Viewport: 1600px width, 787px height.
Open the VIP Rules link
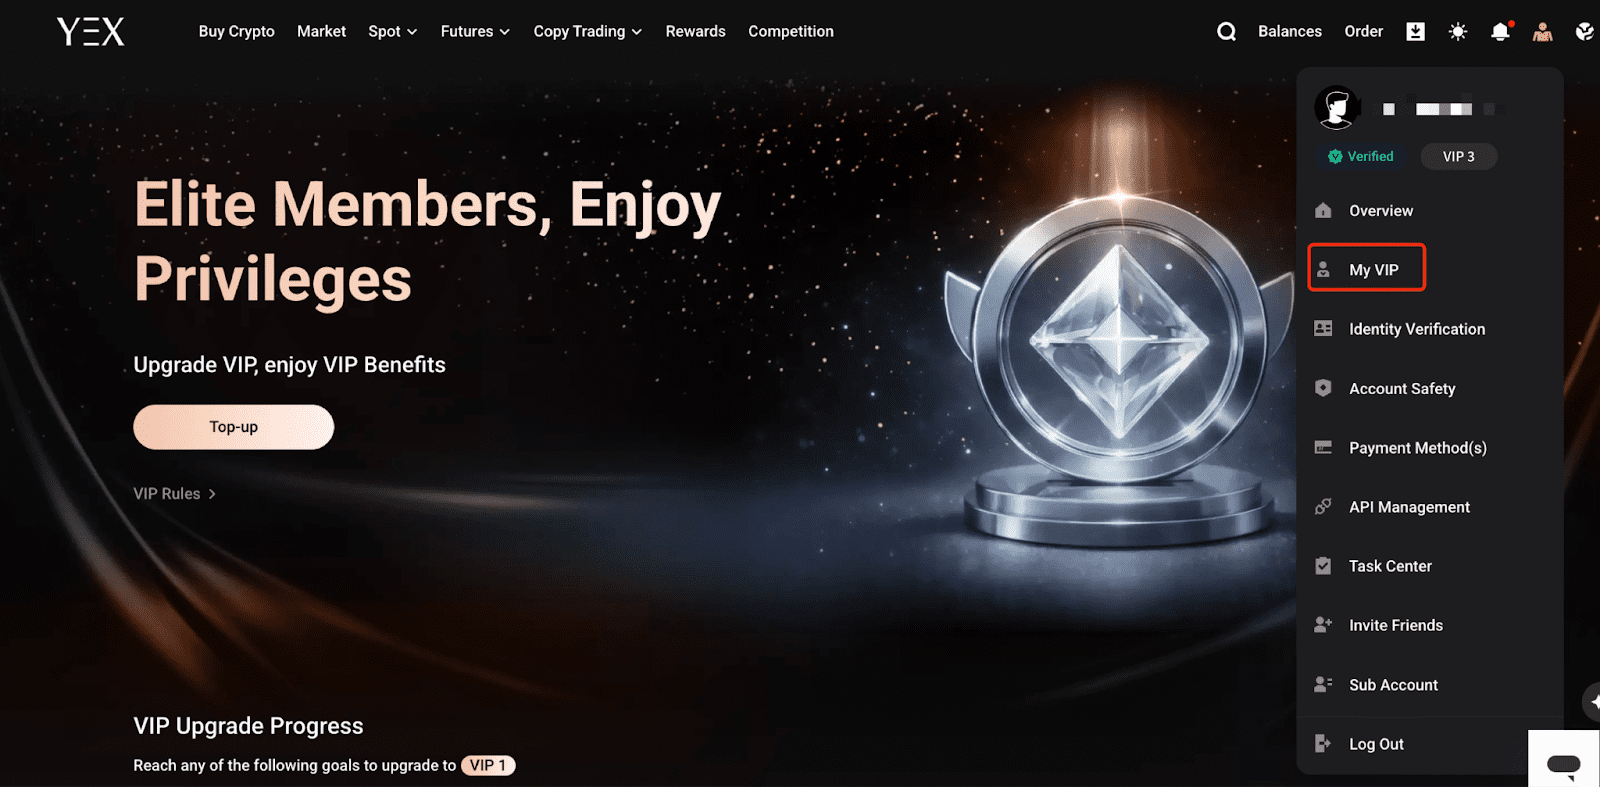click(x=175, y=494)
